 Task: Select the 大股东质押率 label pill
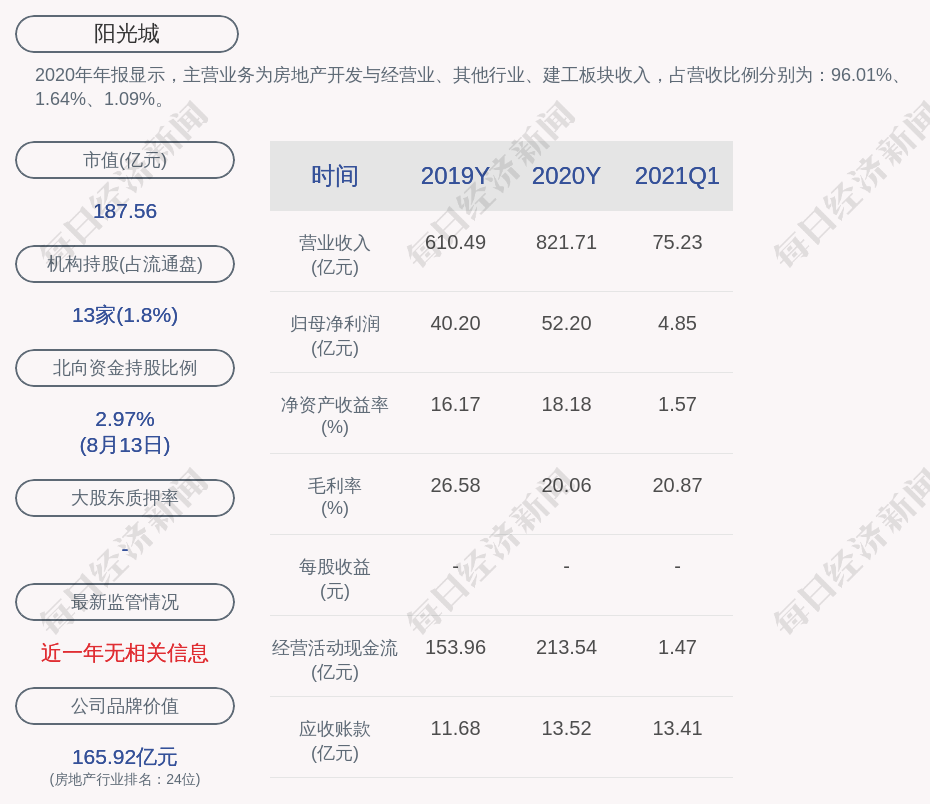click(125, 497)
